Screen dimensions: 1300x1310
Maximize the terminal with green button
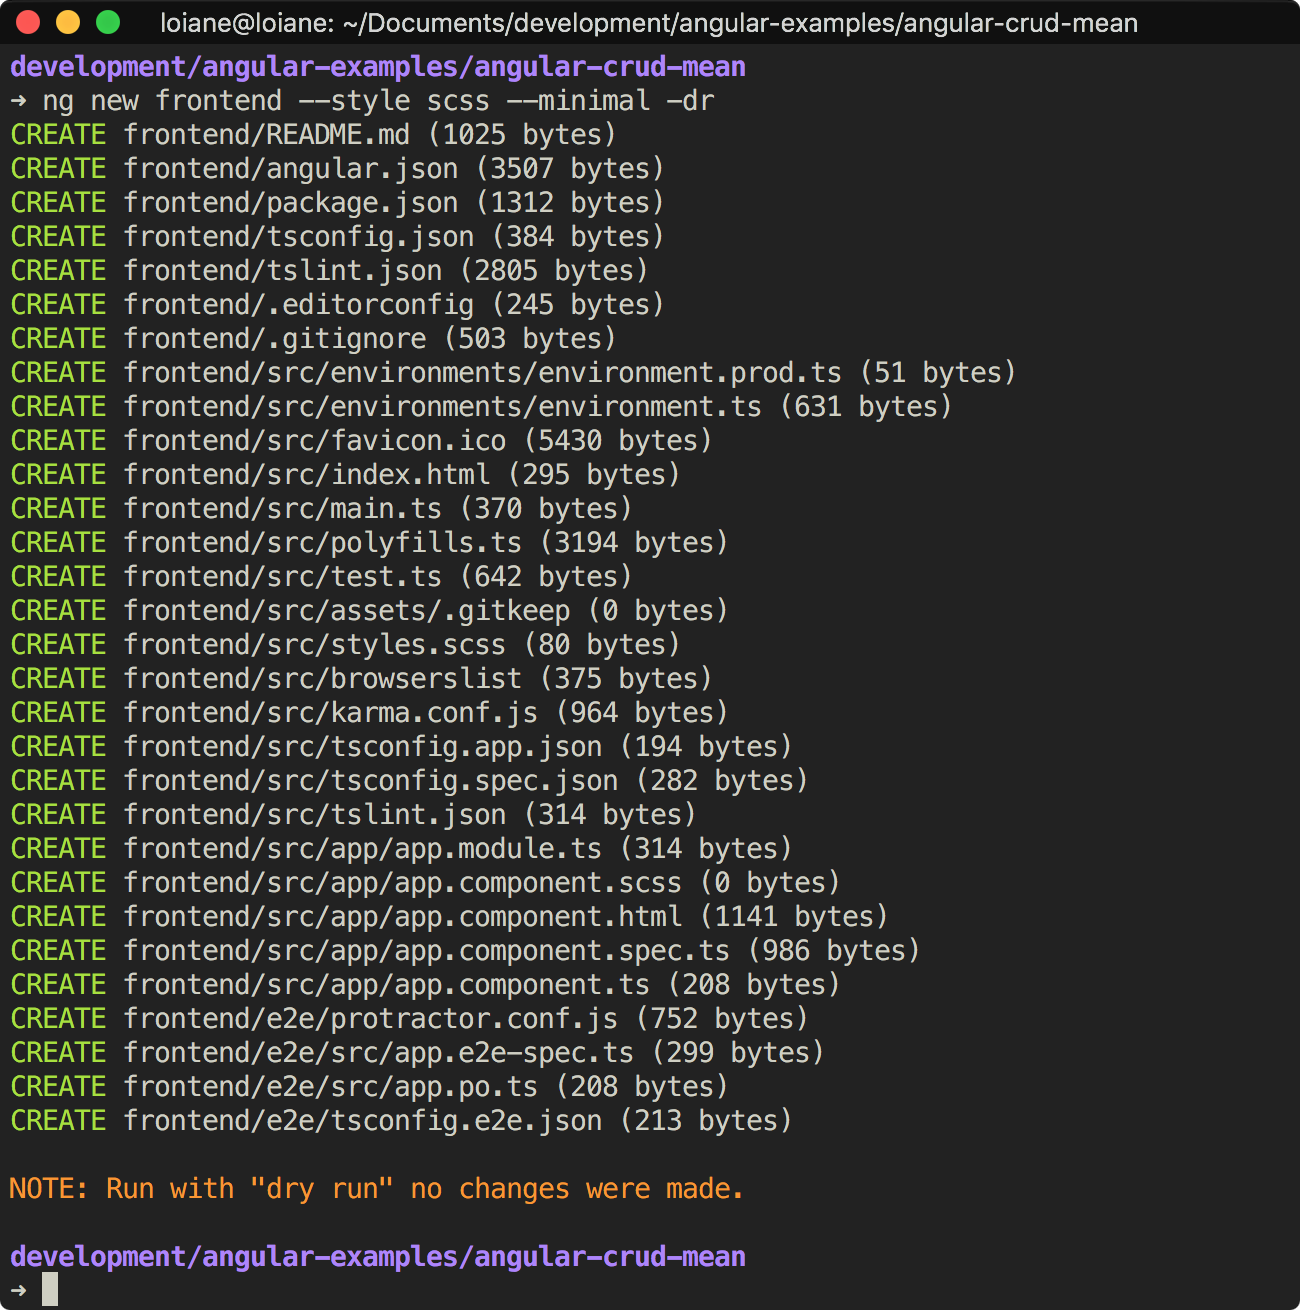coord(108,22)
